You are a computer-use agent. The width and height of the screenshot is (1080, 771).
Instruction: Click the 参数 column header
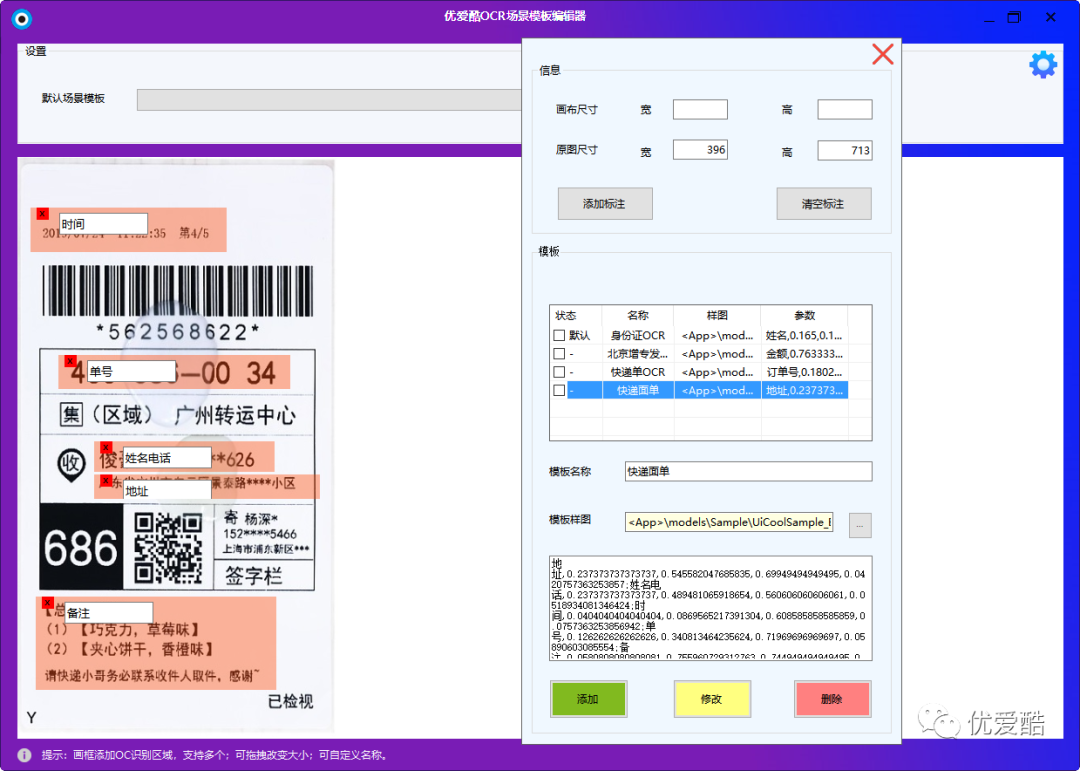pos(804,316)
